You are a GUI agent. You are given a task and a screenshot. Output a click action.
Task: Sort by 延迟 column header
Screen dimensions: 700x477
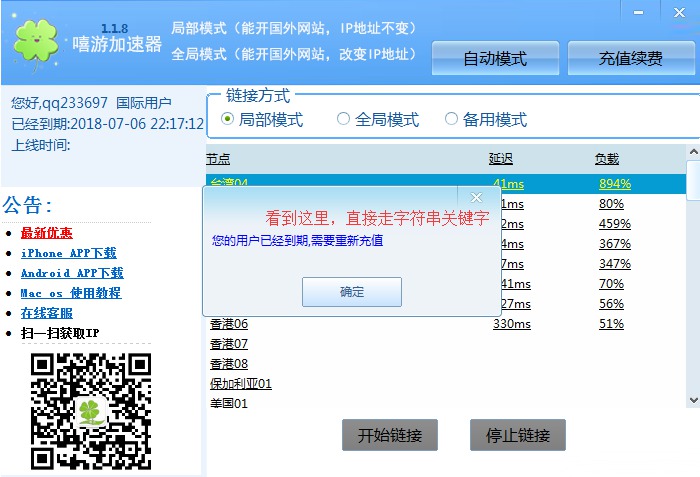[x=500, y=159]
